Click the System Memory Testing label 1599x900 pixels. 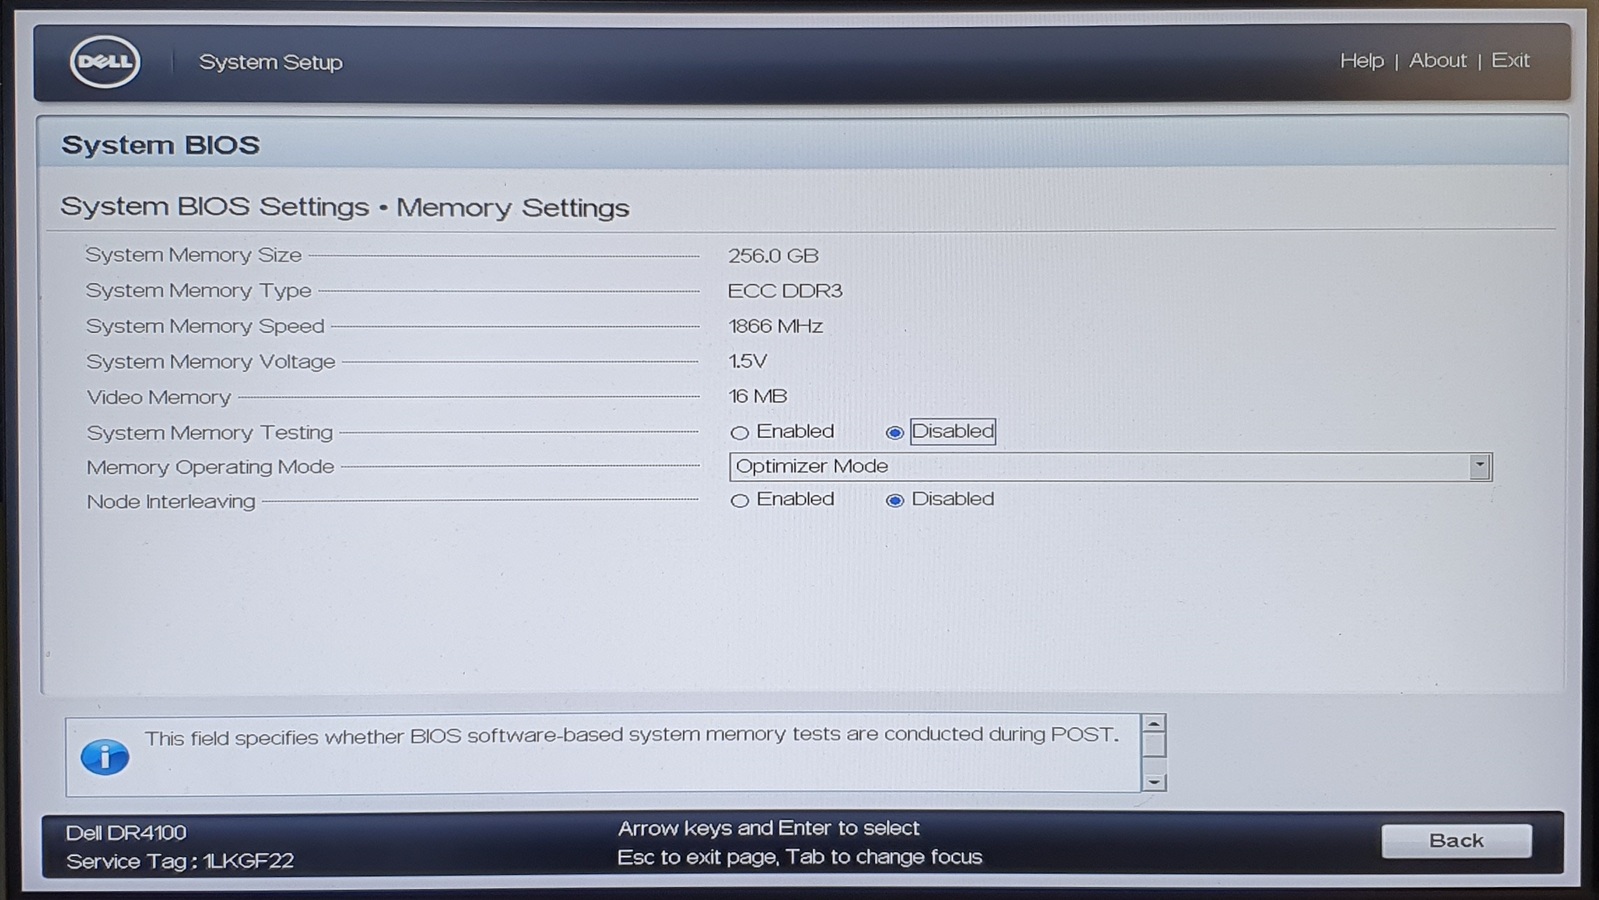click(209, 433)
